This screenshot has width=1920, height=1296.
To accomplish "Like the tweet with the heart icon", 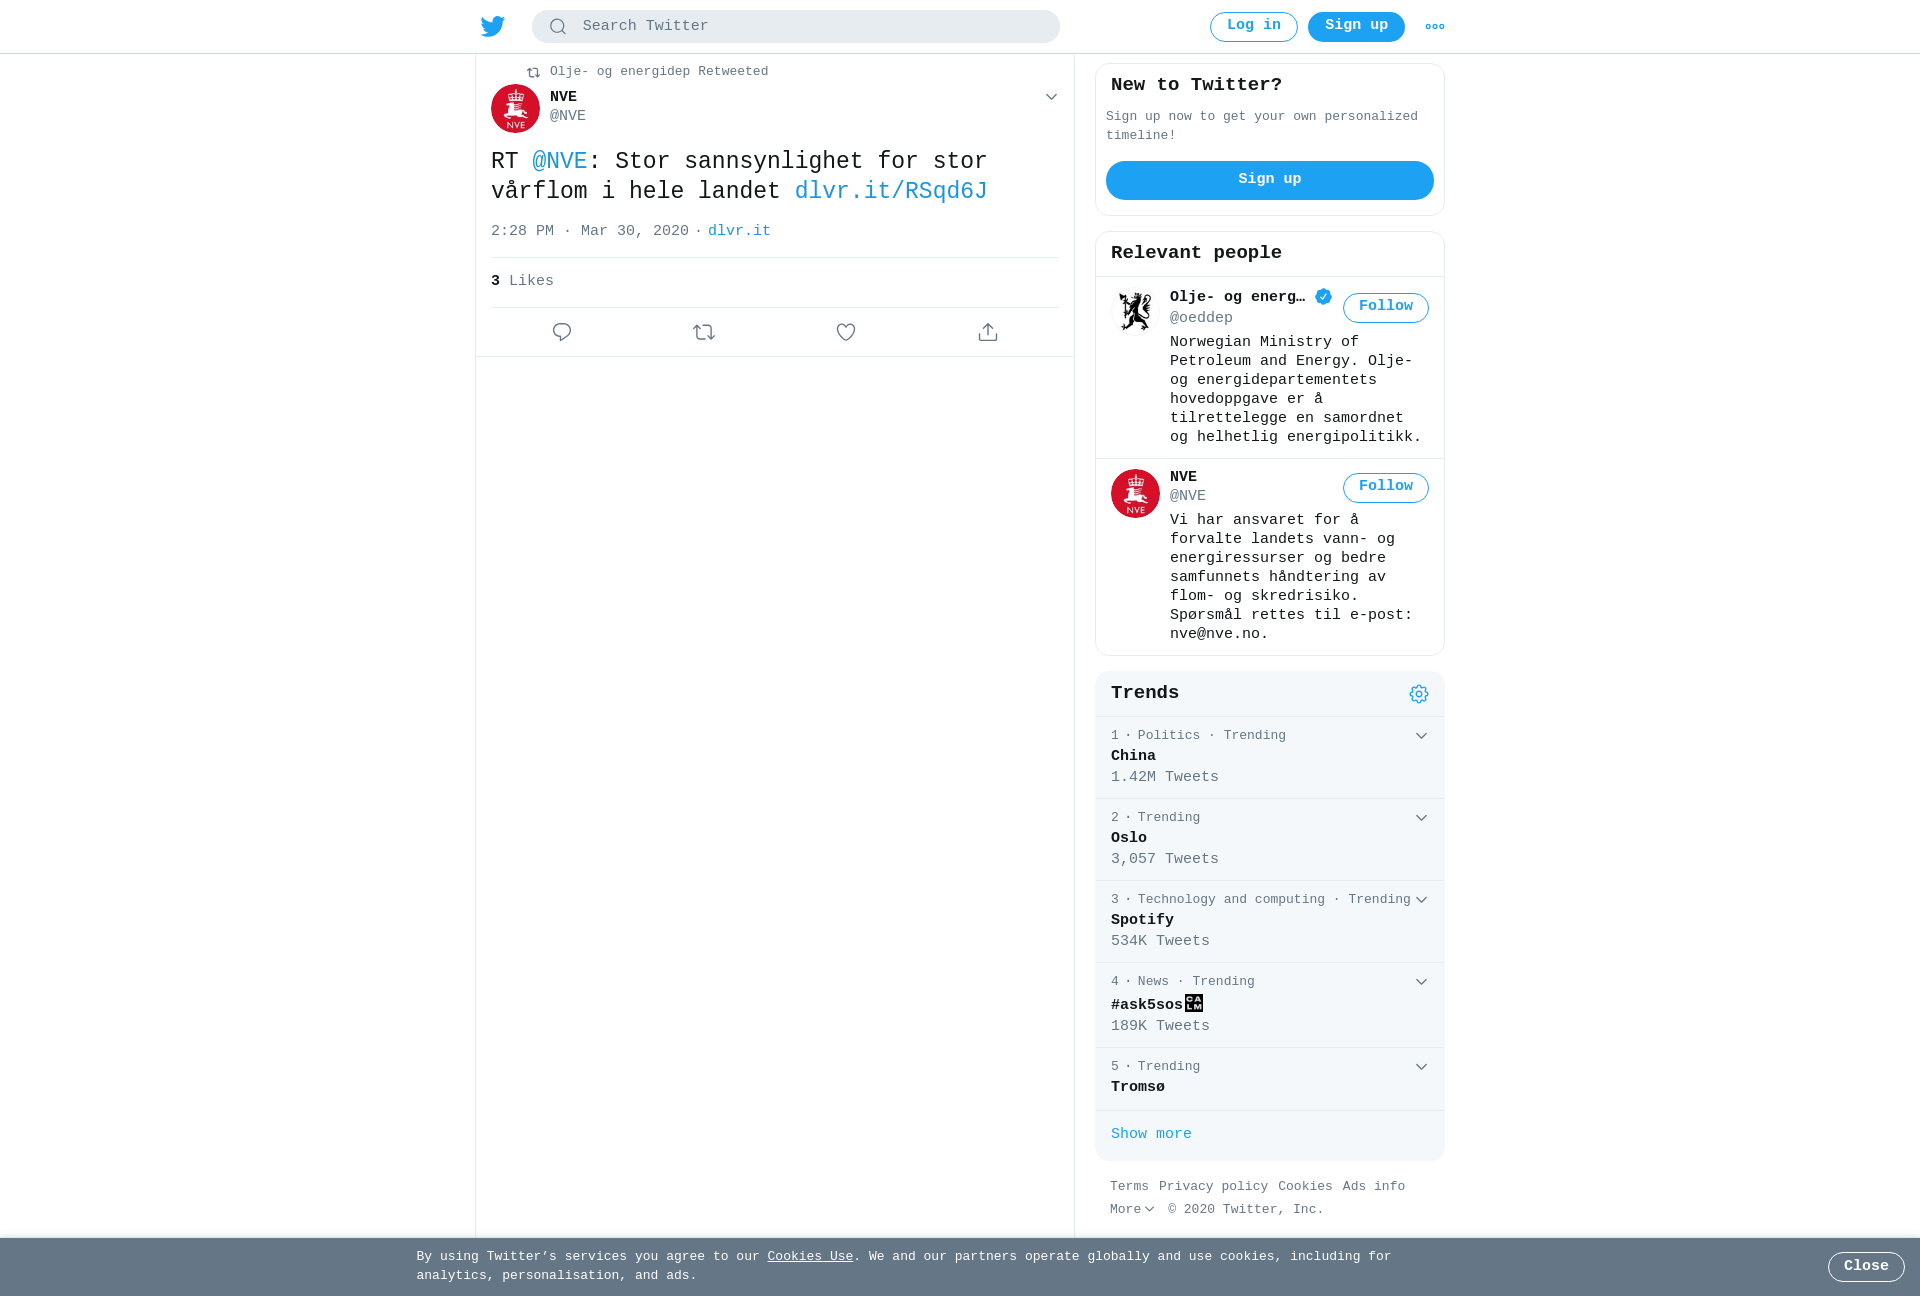I will coord(846,332).
